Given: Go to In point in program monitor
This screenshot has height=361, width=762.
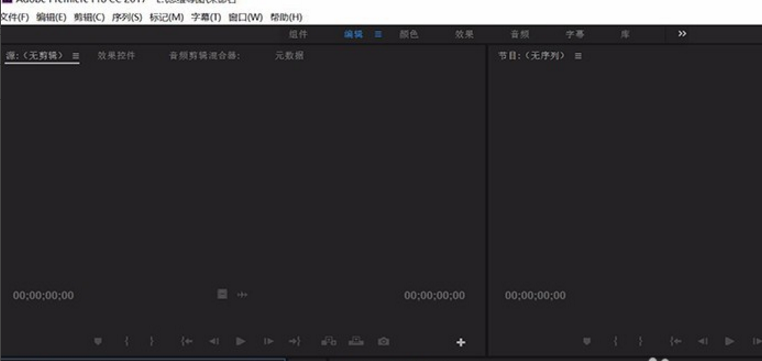Looking at the screenshot, I should [675, 342].
